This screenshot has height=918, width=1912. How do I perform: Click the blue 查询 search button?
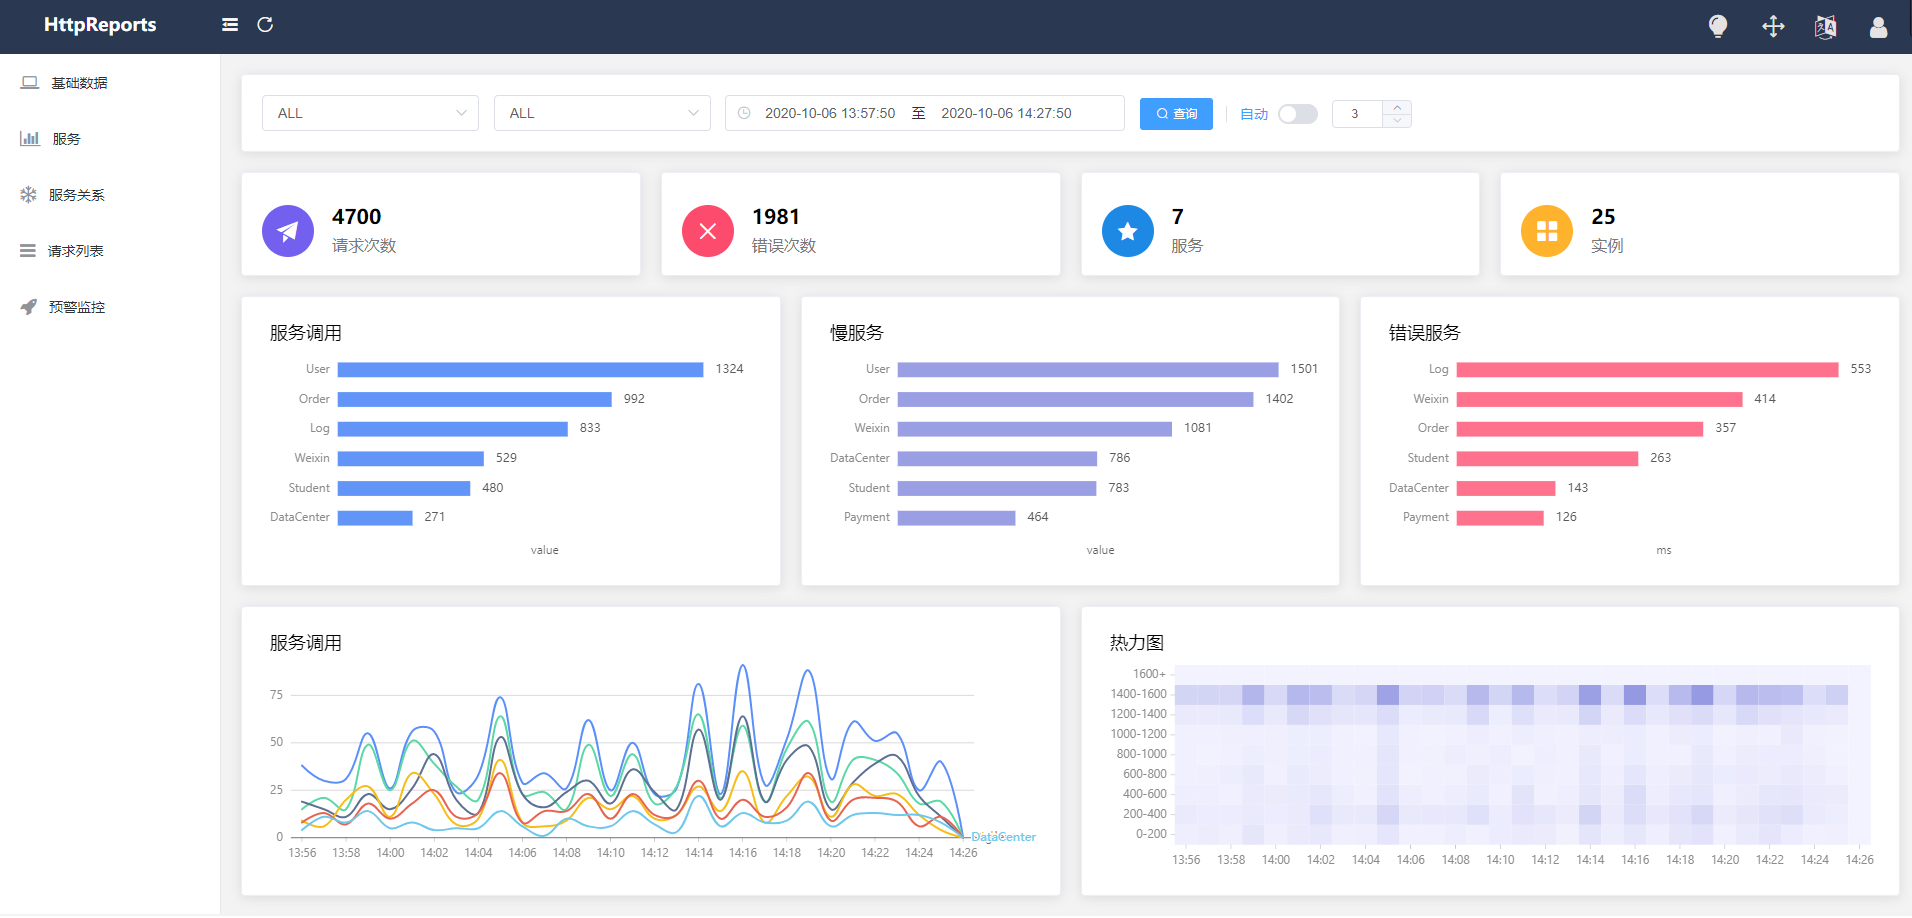pos(1176,113)
